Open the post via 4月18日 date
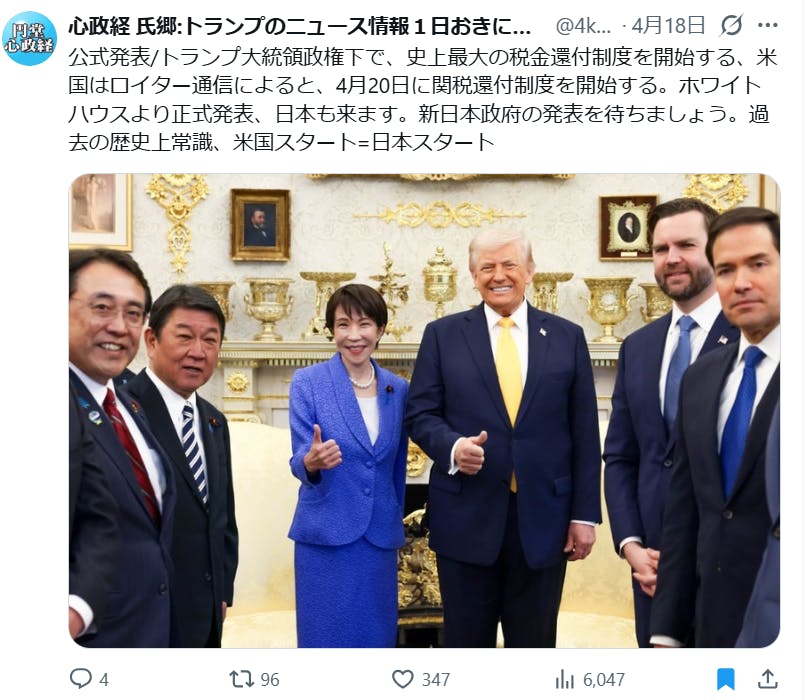This screenshot has width=805, height=700. 668,25
